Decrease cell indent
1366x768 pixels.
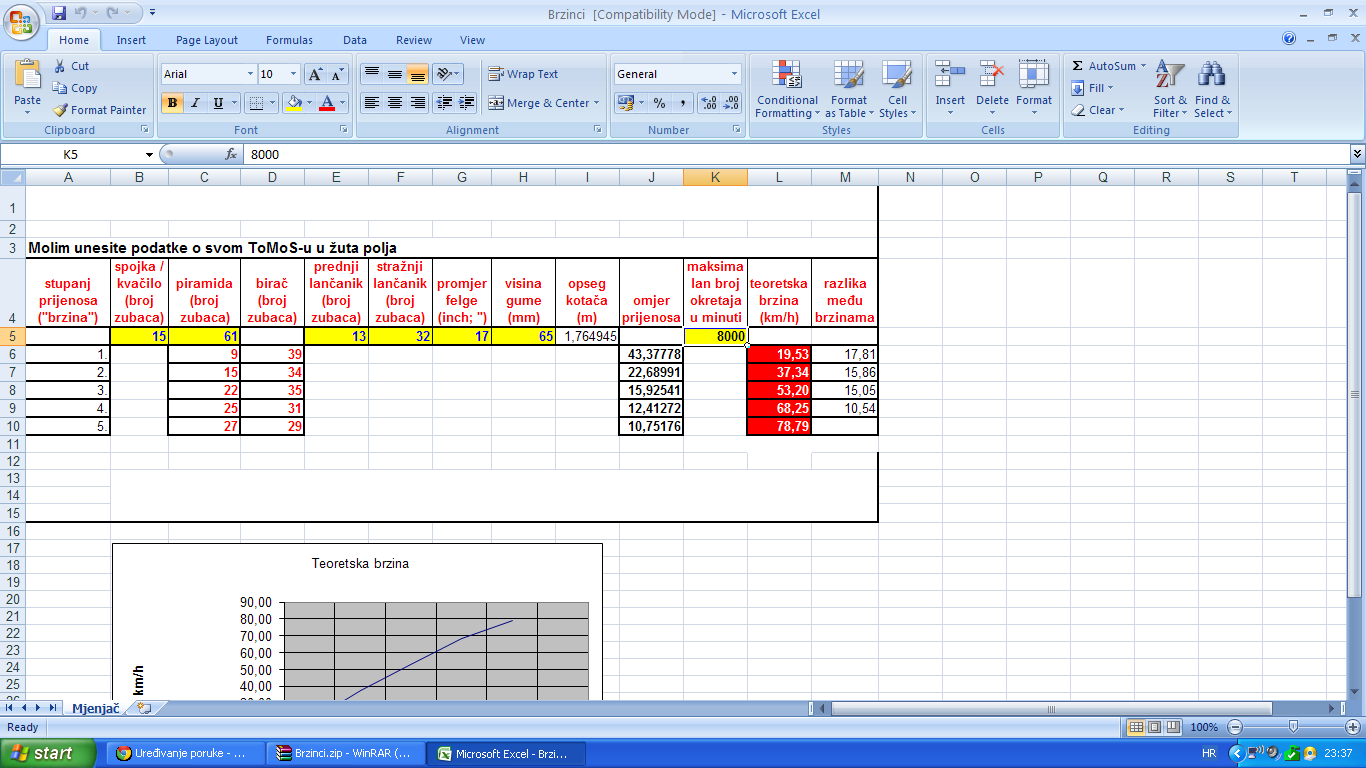coord(444,103)
